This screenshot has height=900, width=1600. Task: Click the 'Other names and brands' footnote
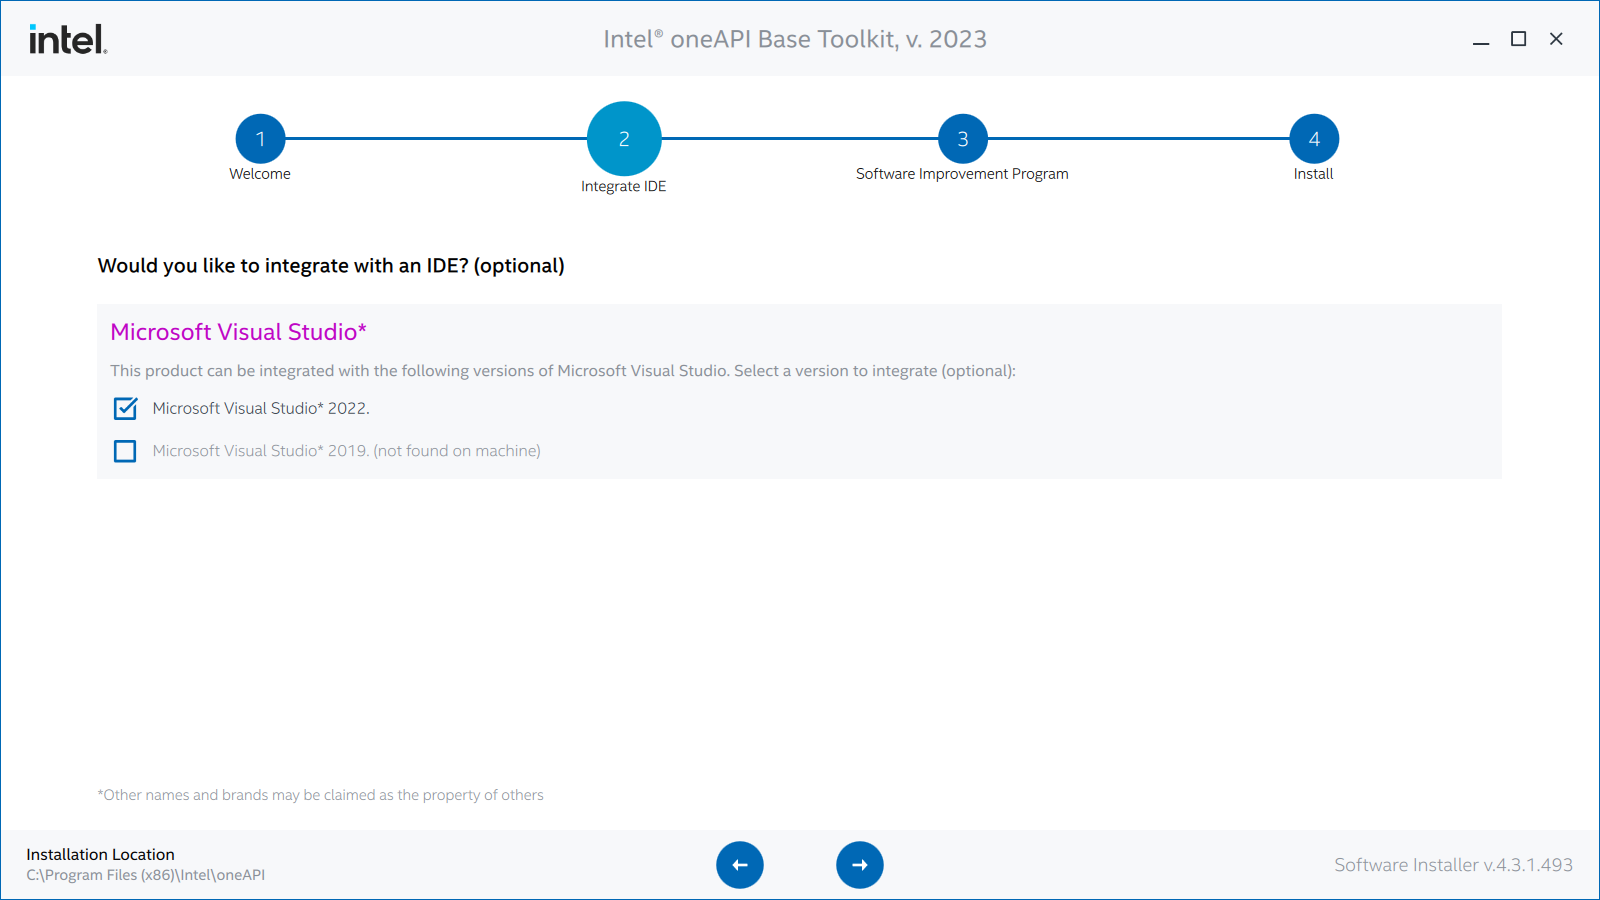320,795
